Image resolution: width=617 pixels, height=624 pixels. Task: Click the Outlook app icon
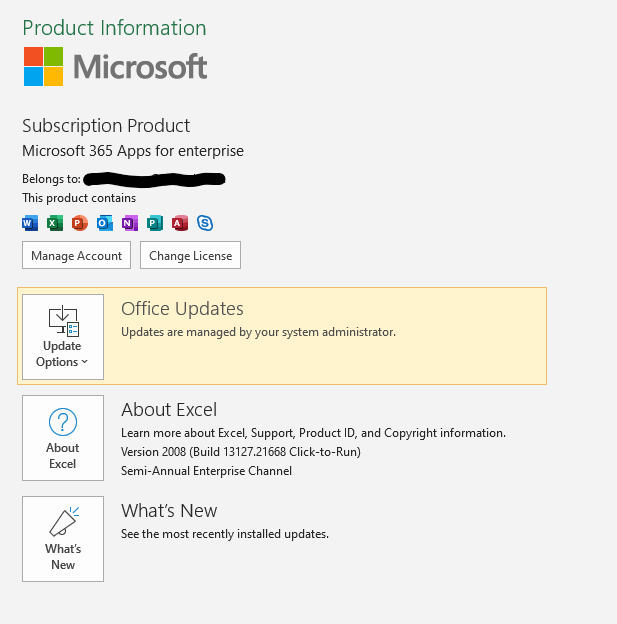pos(105,223)
